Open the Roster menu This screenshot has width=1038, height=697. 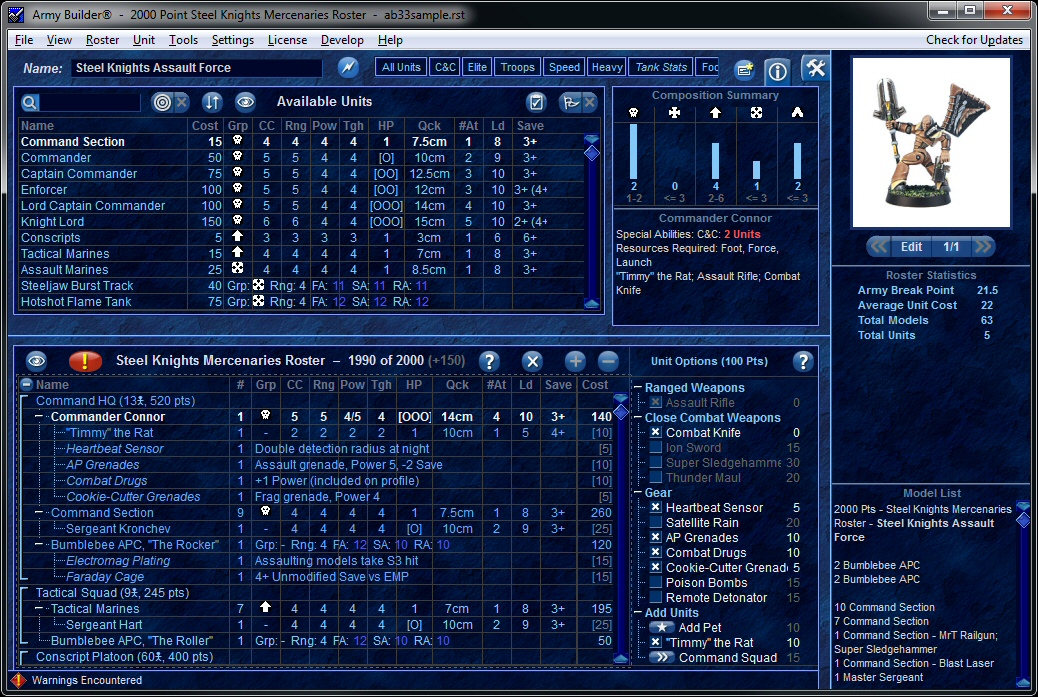[x=102, y=40]
